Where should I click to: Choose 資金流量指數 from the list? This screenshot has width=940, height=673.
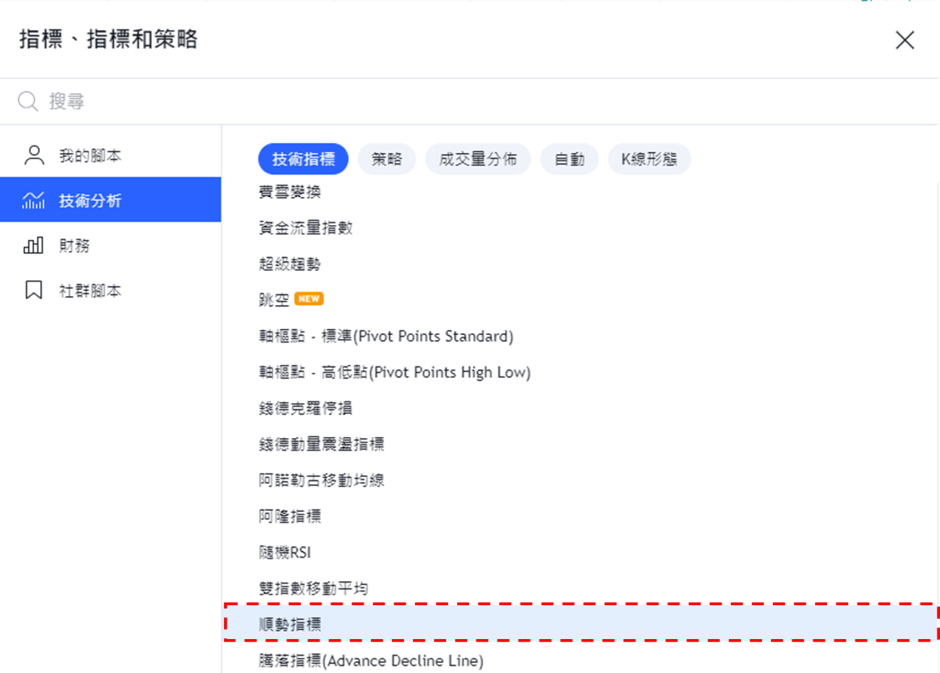tap(305, 228)
